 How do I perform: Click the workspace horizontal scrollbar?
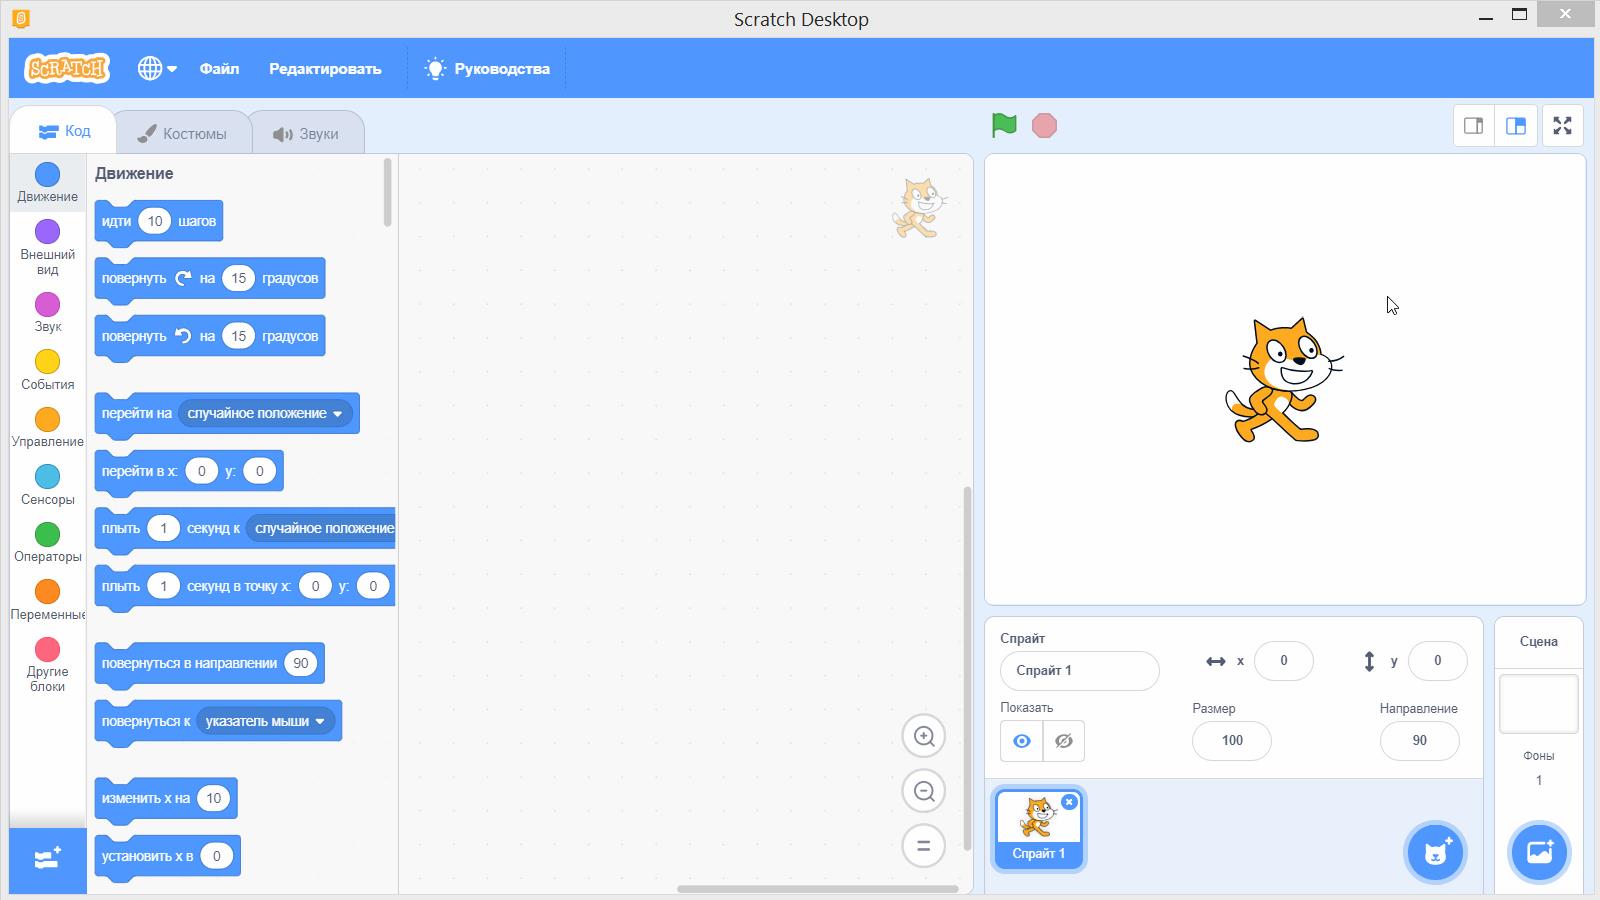818,888
